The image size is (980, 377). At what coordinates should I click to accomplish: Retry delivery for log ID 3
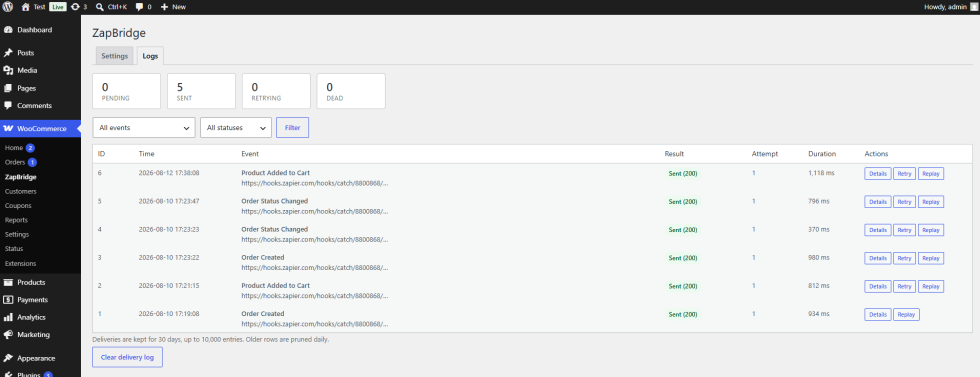(x=904, y=258)
